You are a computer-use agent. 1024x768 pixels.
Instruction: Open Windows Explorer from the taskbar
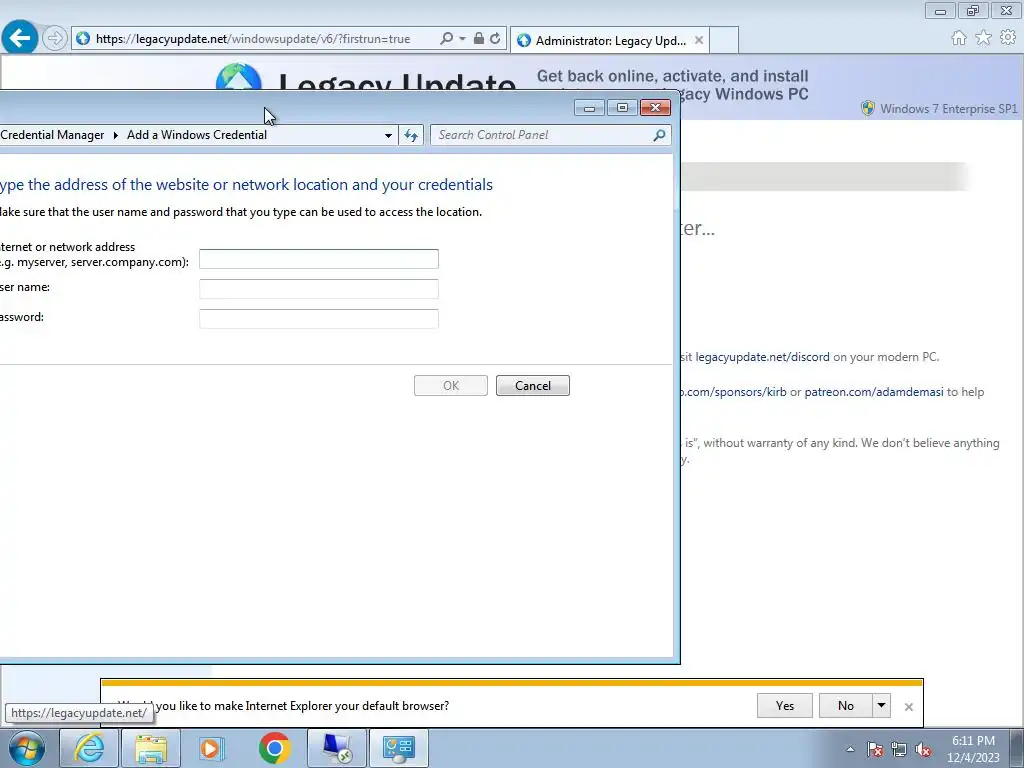coord(151,748)
